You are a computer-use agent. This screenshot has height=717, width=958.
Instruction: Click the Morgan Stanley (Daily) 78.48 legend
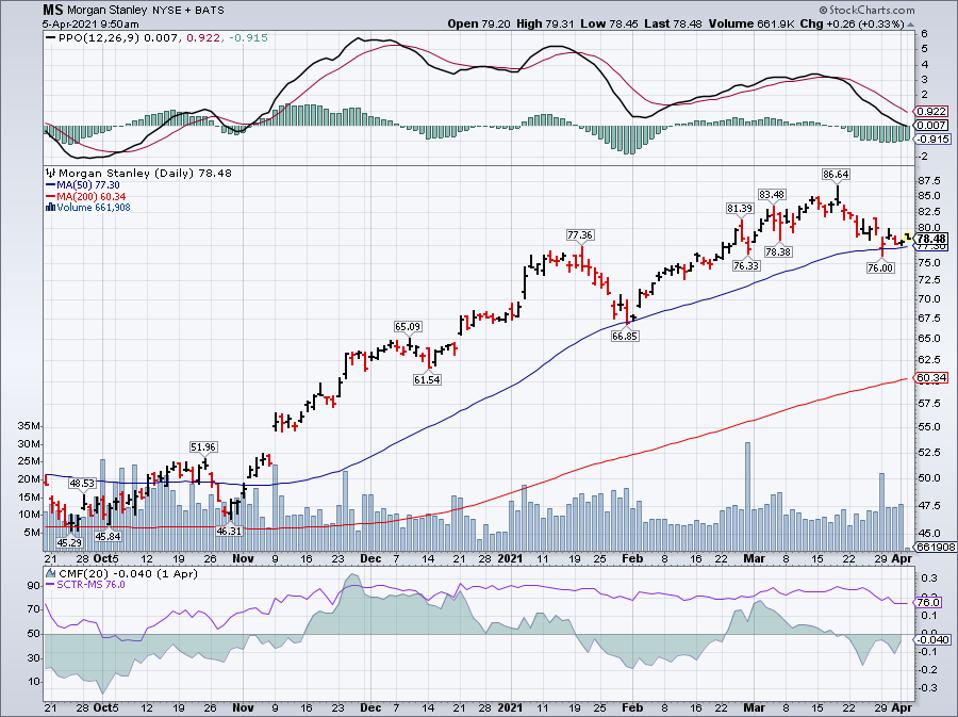(140, 173)
